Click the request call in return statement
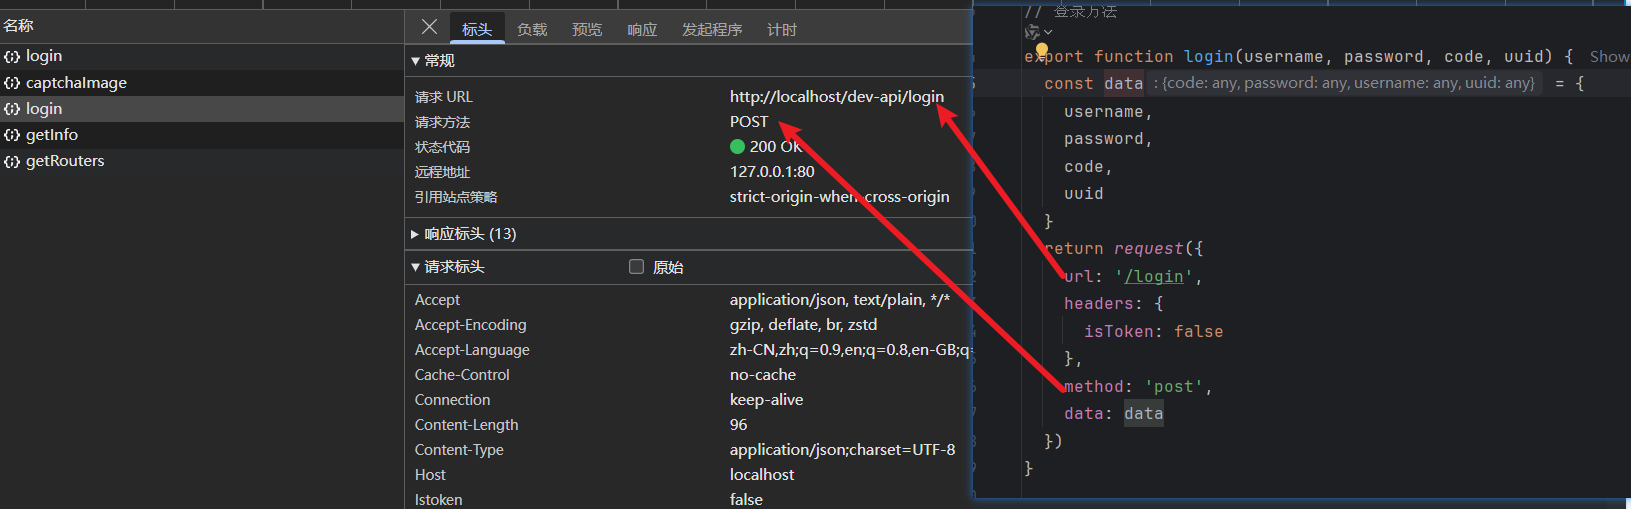 point(1148,248)
